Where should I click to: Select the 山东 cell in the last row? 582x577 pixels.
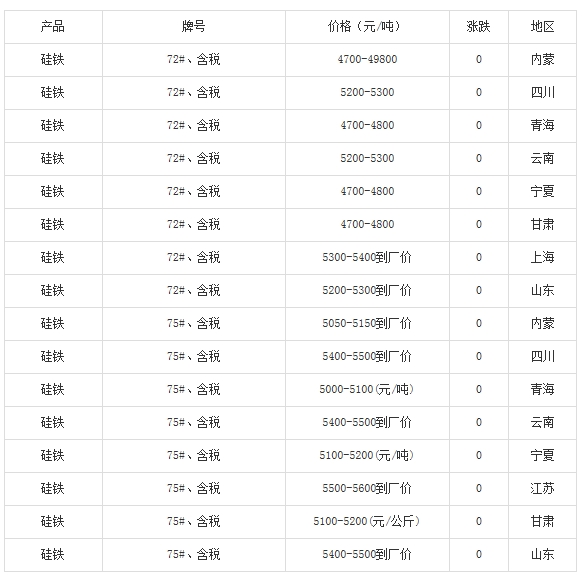click(542, 554)
